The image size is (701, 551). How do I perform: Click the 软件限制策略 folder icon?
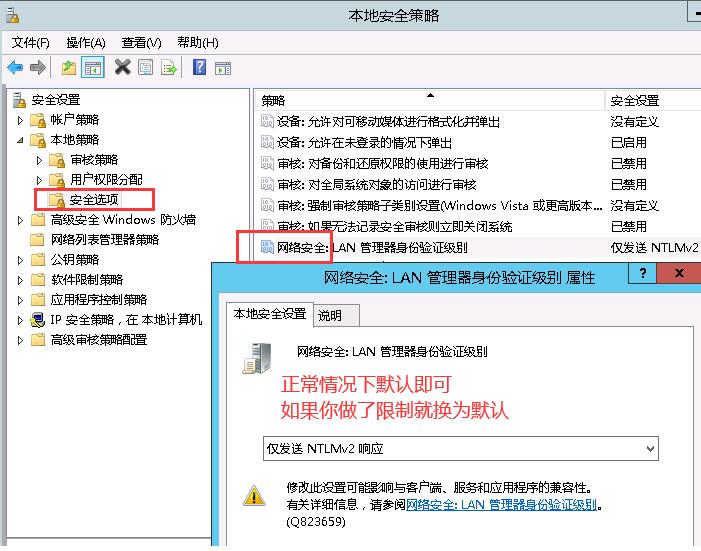[38, 280]
